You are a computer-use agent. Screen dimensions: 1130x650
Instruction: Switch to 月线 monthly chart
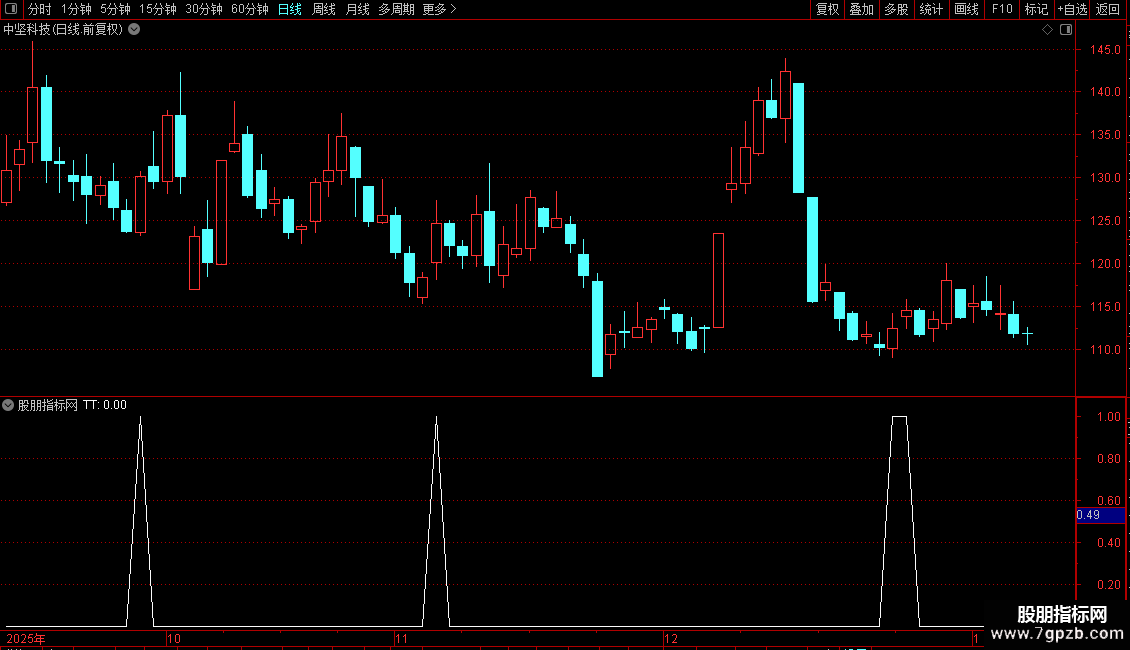[x=357, y=9]
